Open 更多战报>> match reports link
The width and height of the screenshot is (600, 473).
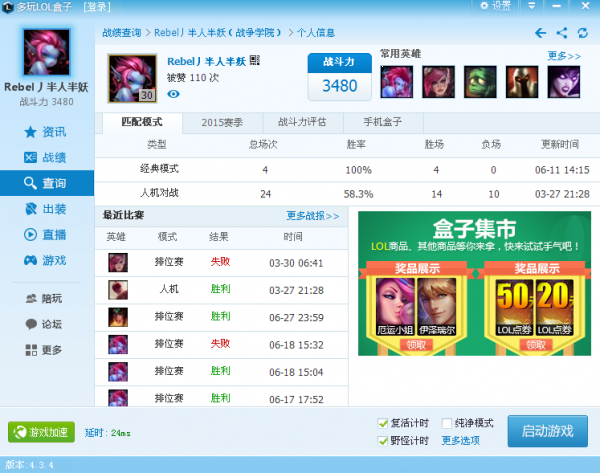point(313,216)
